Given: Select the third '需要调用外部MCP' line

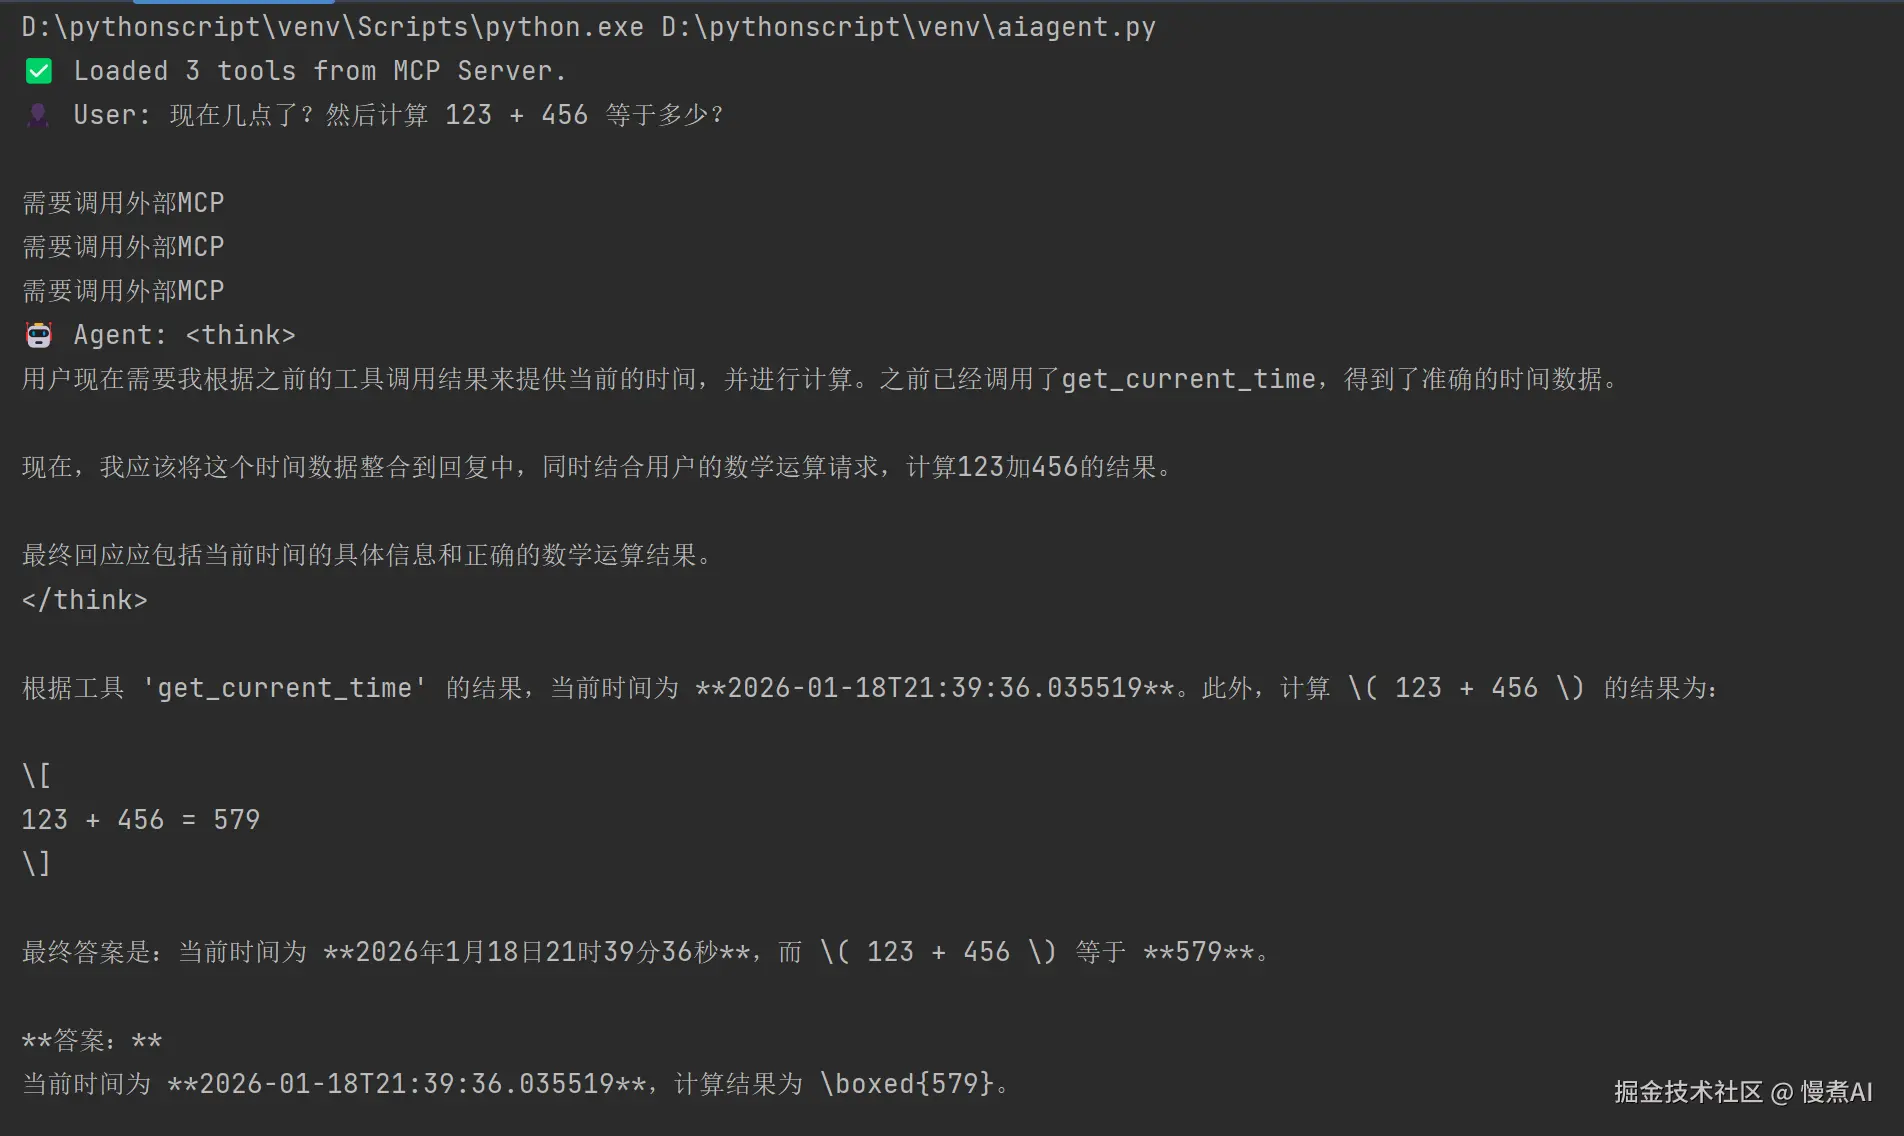Looking at the screenshot, I should point(123,291).
